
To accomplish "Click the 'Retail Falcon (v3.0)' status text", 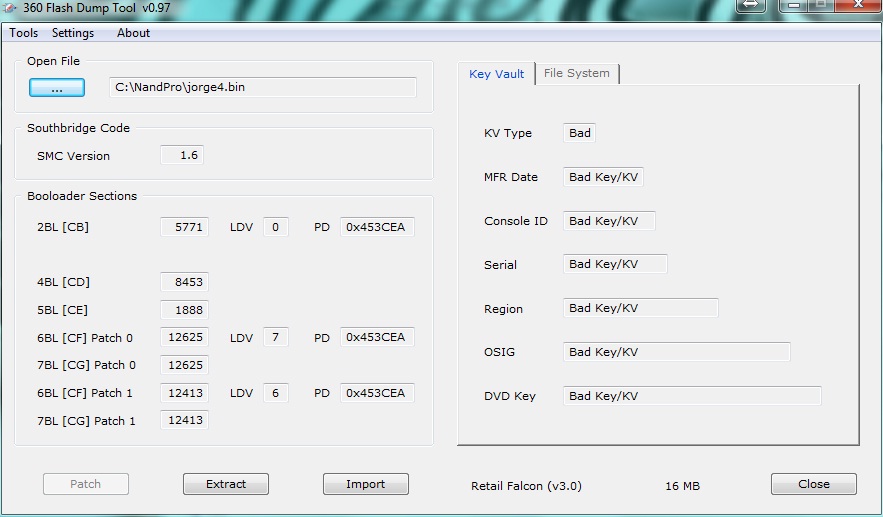I will click(527, 486).
